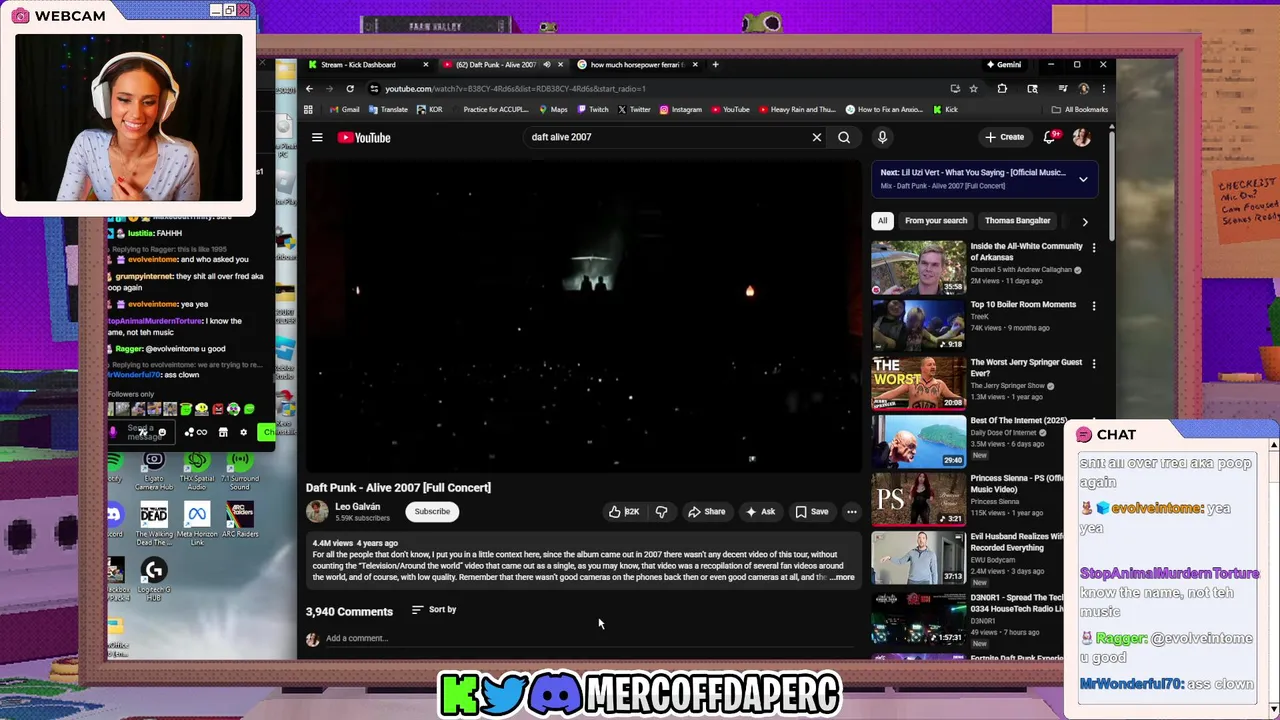Open THX Spatial Audio desktop shortcut

(197, 470)
